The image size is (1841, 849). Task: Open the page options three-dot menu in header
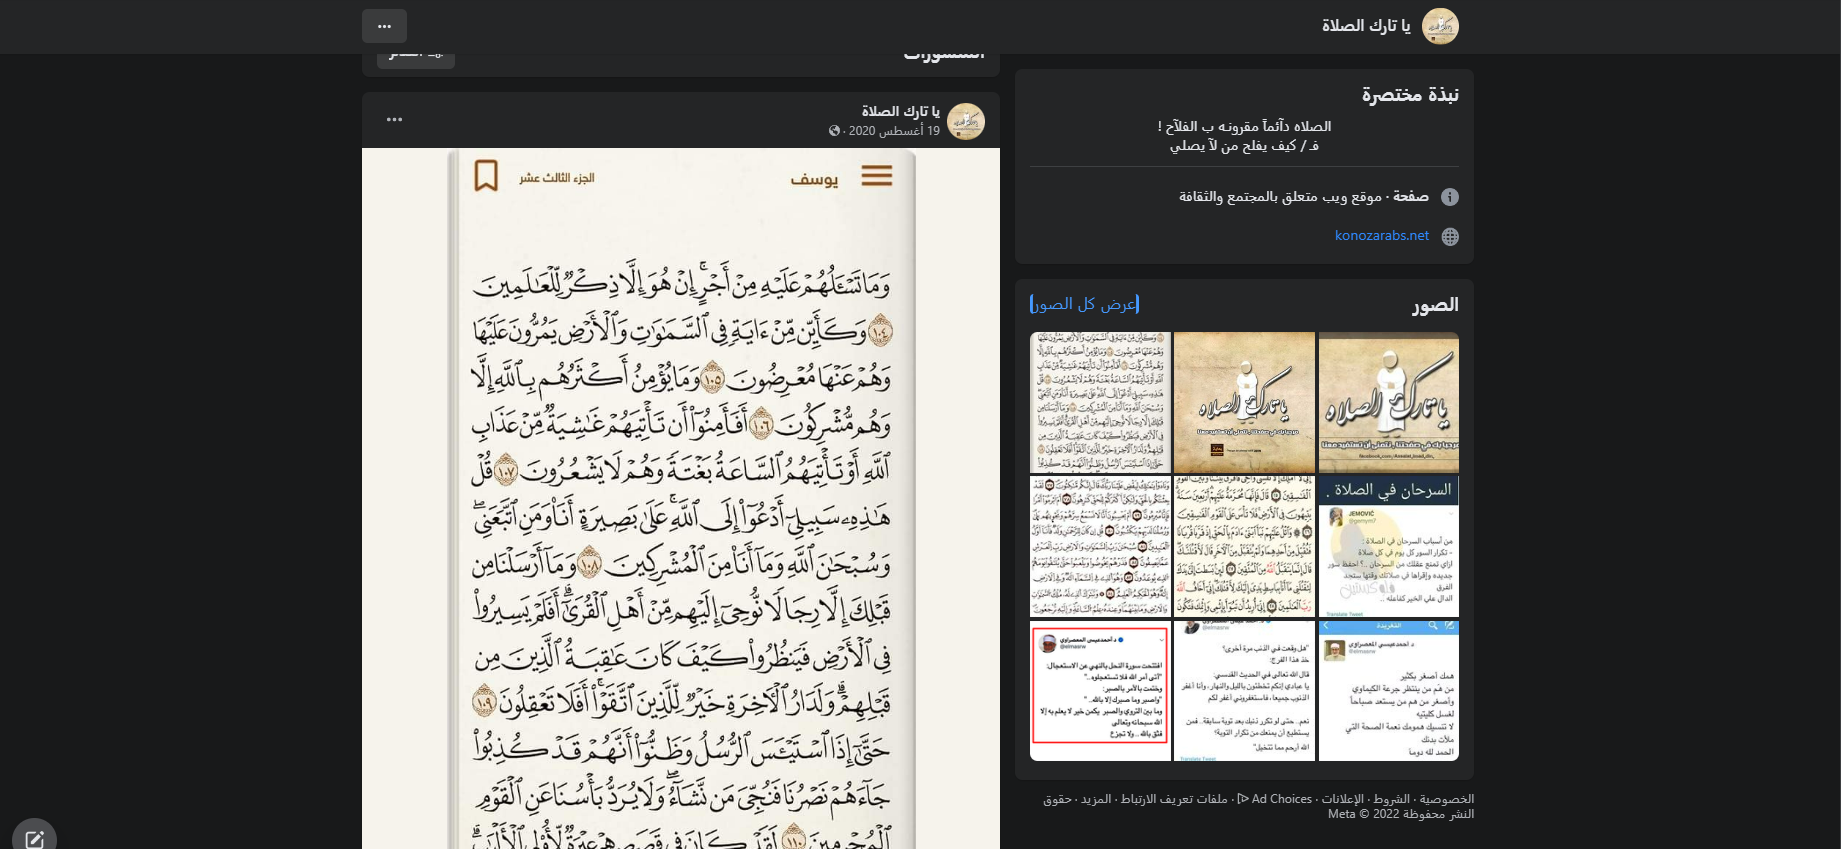coord(384,26)
